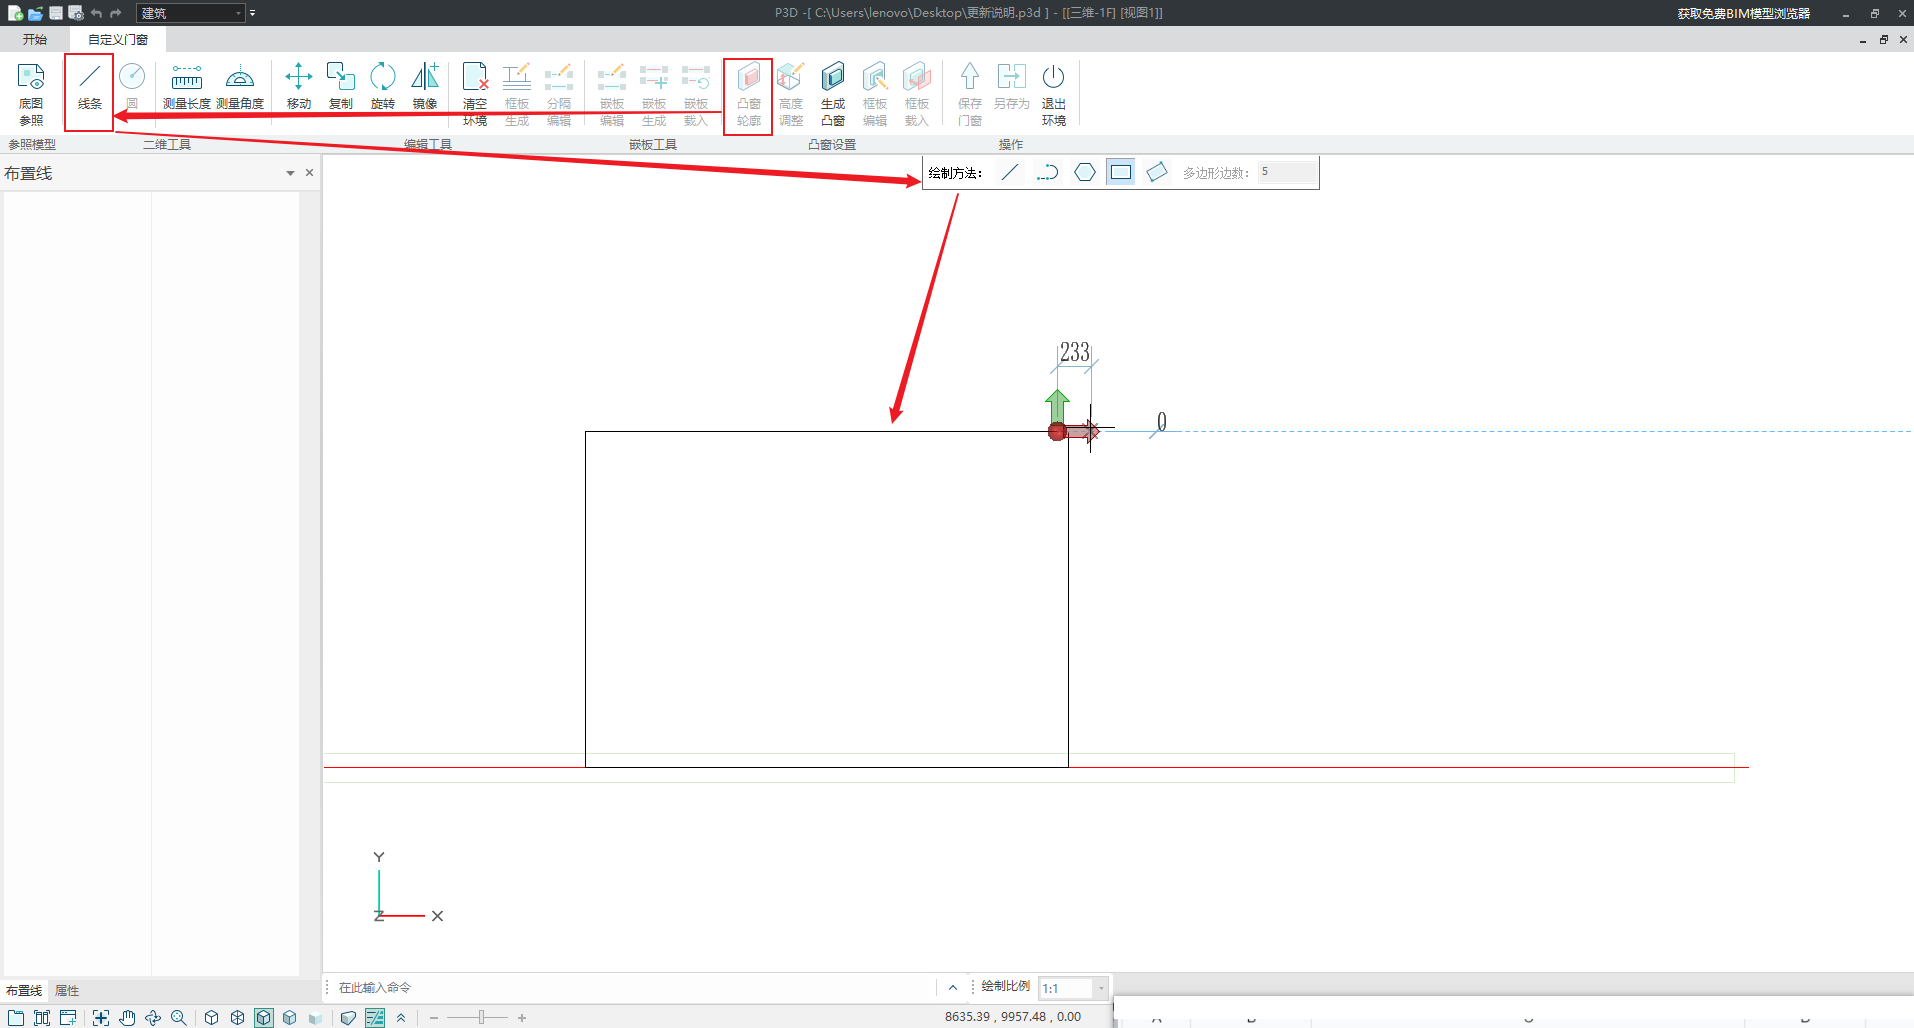Toggle the highlighted shaded cube display mode
Viewport: 1914px width, 1028px height.
(x=263, y=1017)
